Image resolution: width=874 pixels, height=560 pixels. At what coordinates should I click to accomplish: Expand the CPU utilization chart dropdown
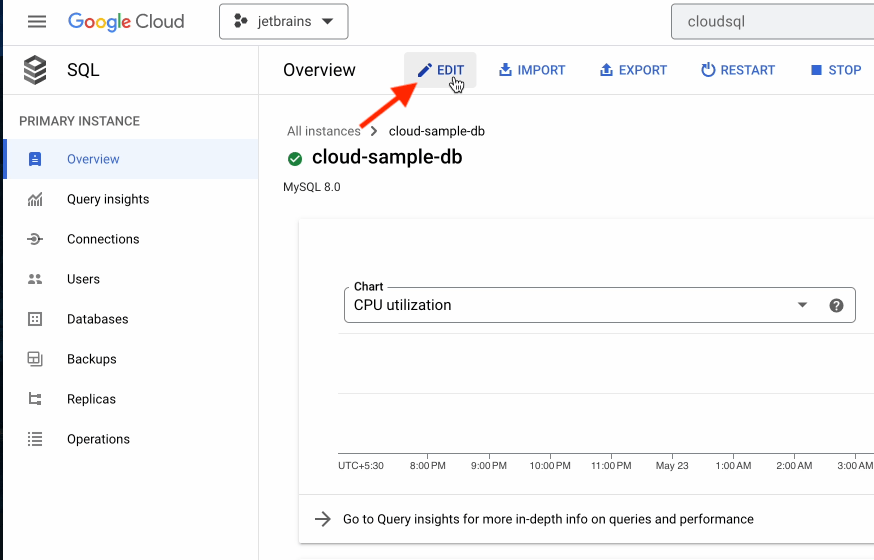point(802,305)
